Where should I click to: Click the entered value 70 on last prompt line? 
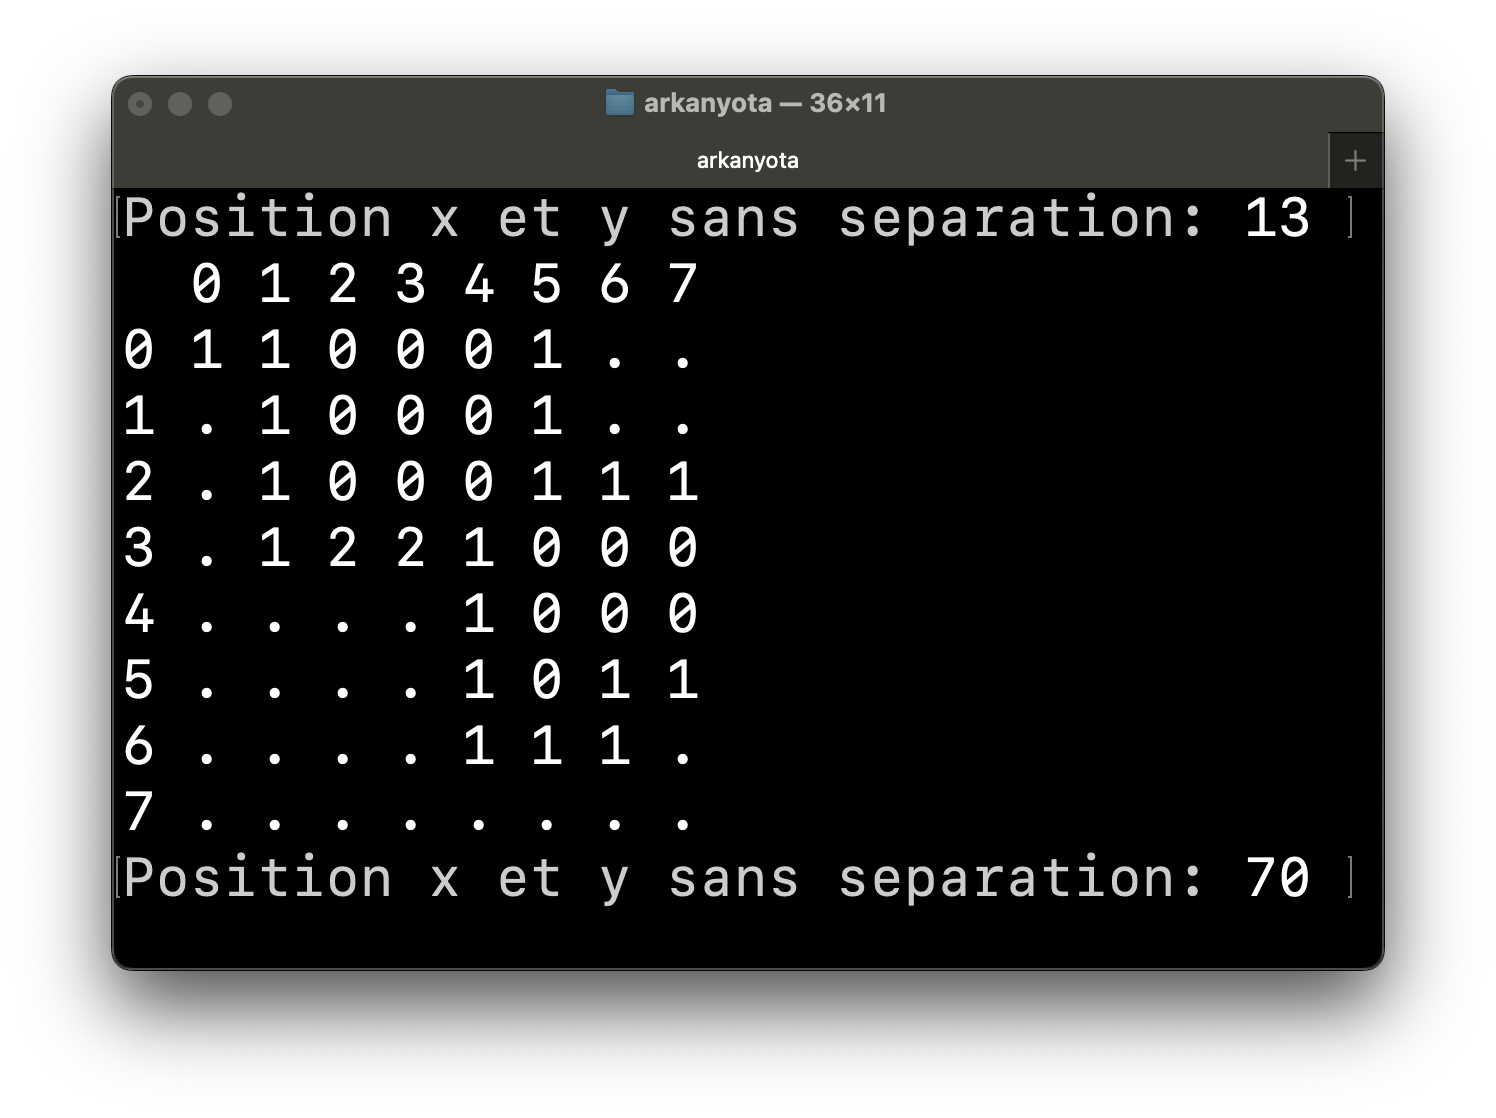point(1277,878)
